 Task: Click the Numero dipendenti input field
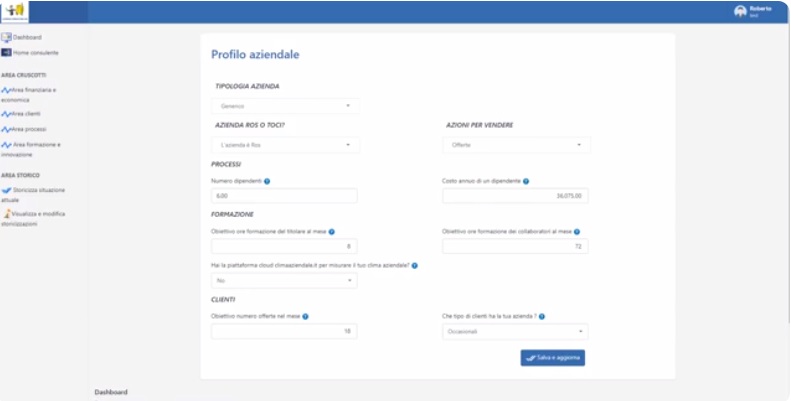284,196
